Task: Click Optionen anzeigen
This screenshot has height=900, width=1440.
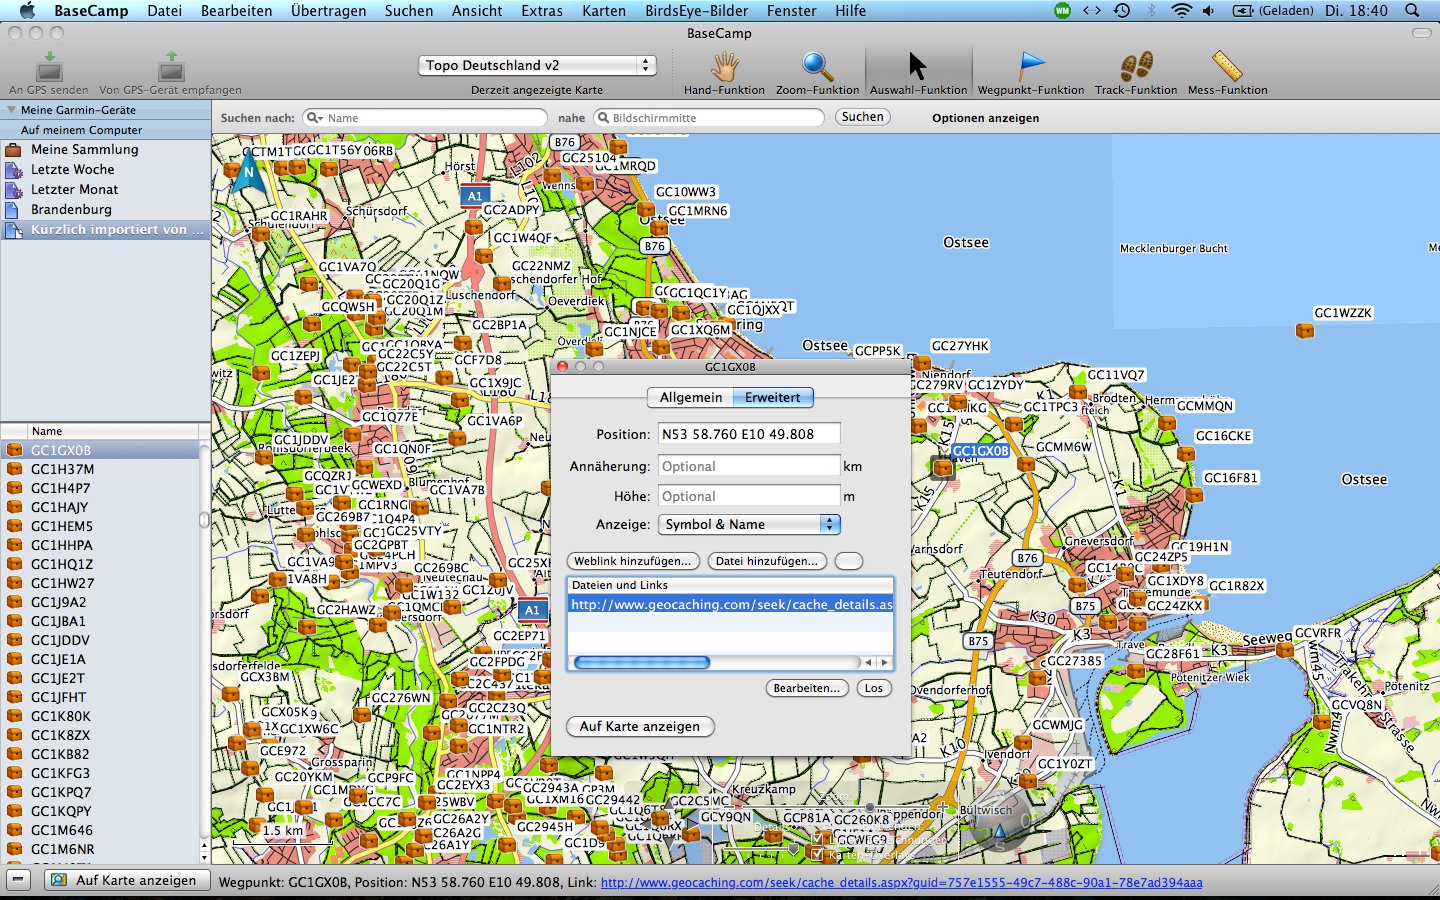Action: click(x=985, y=118)
